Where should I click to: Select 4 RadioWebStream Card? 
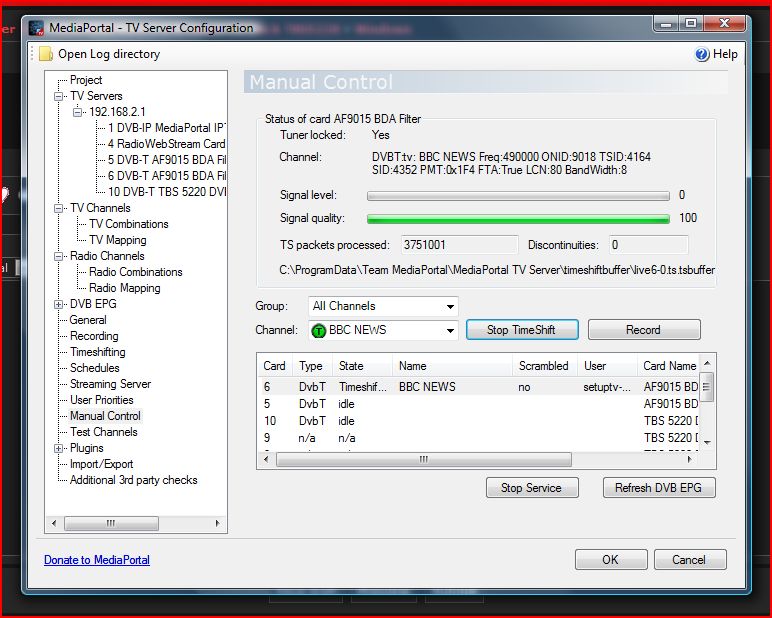coord(166,144)
